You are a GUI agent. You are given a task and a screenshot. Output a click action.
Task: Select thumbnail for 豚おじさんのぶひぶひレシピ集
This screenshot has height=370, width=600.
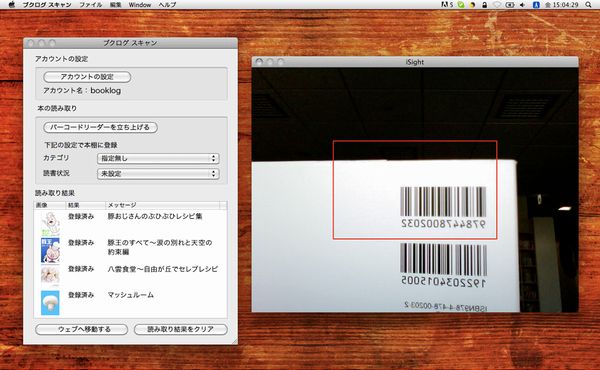50,224
